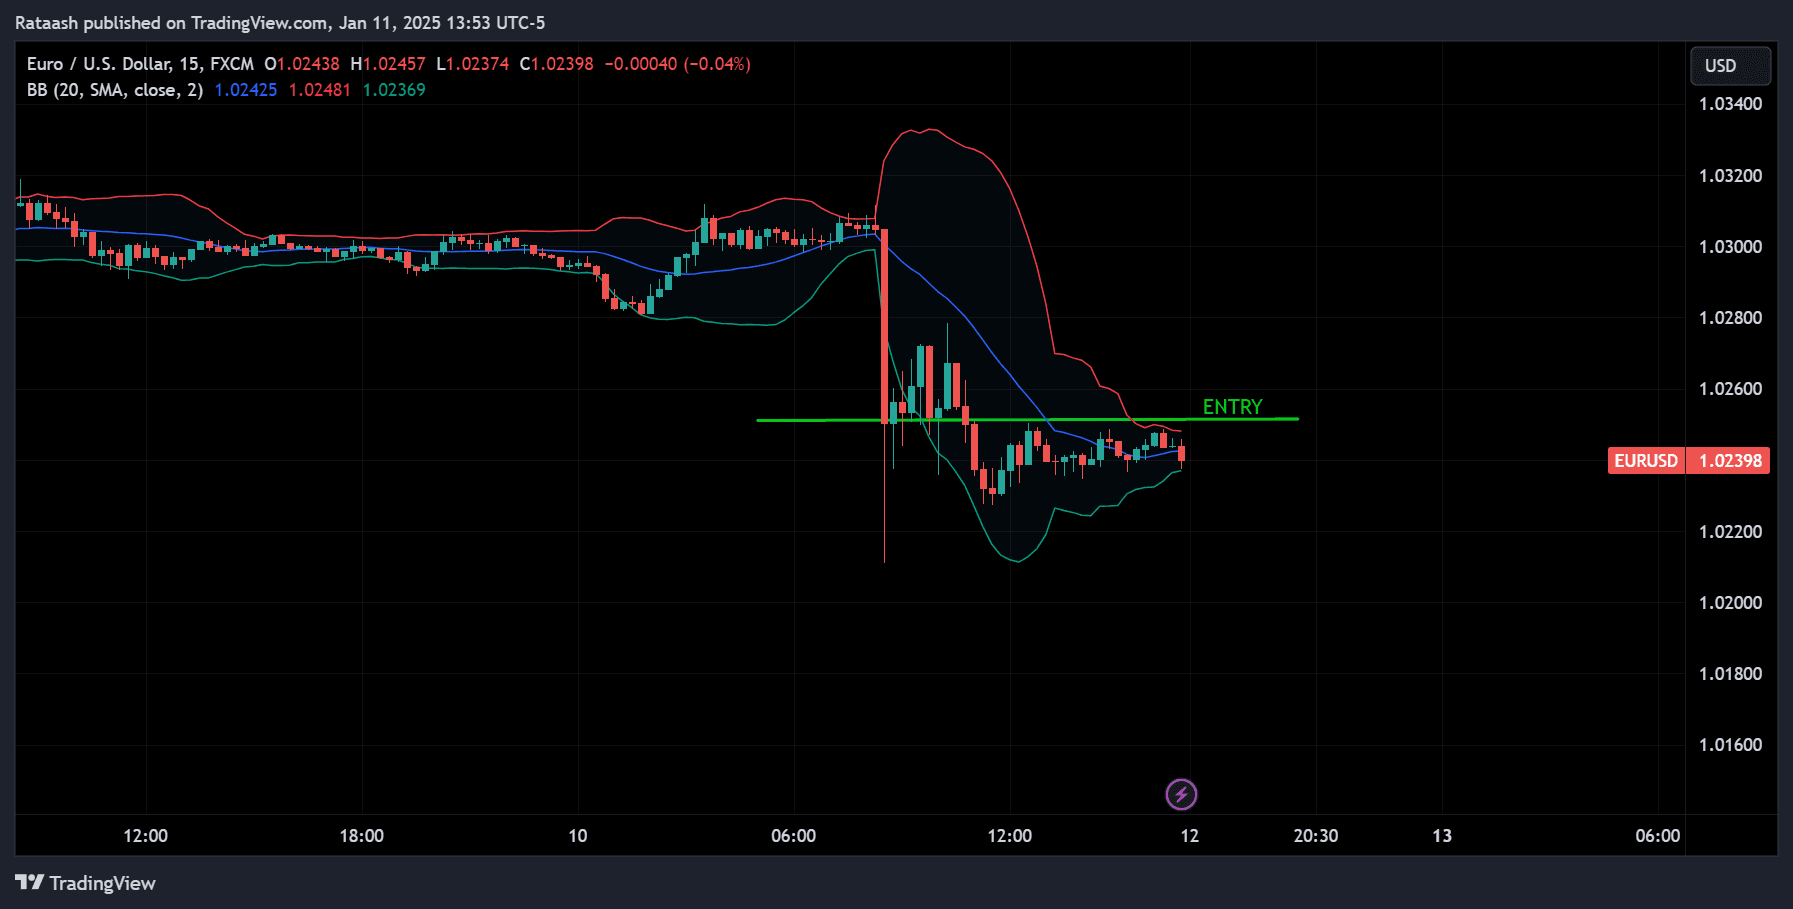Click the close value 1.02398 in the legend
This screenshot has height=909, width=1793.
click(562, 64)
